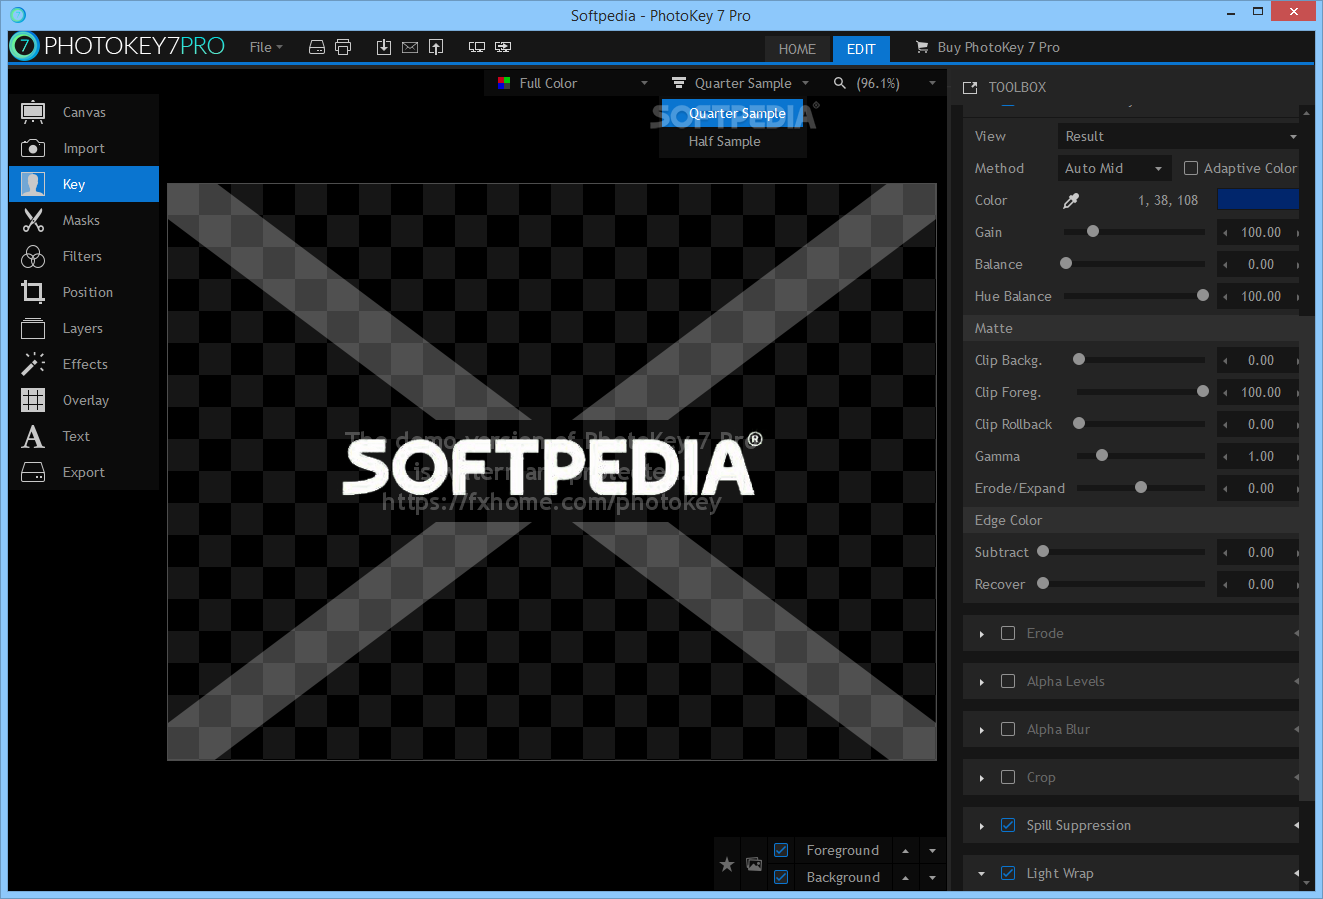The height and width of the screenshot is (899, 1323).
Task: Click the save-to-disk toolbar icon
Action: [x=317, y=47]
